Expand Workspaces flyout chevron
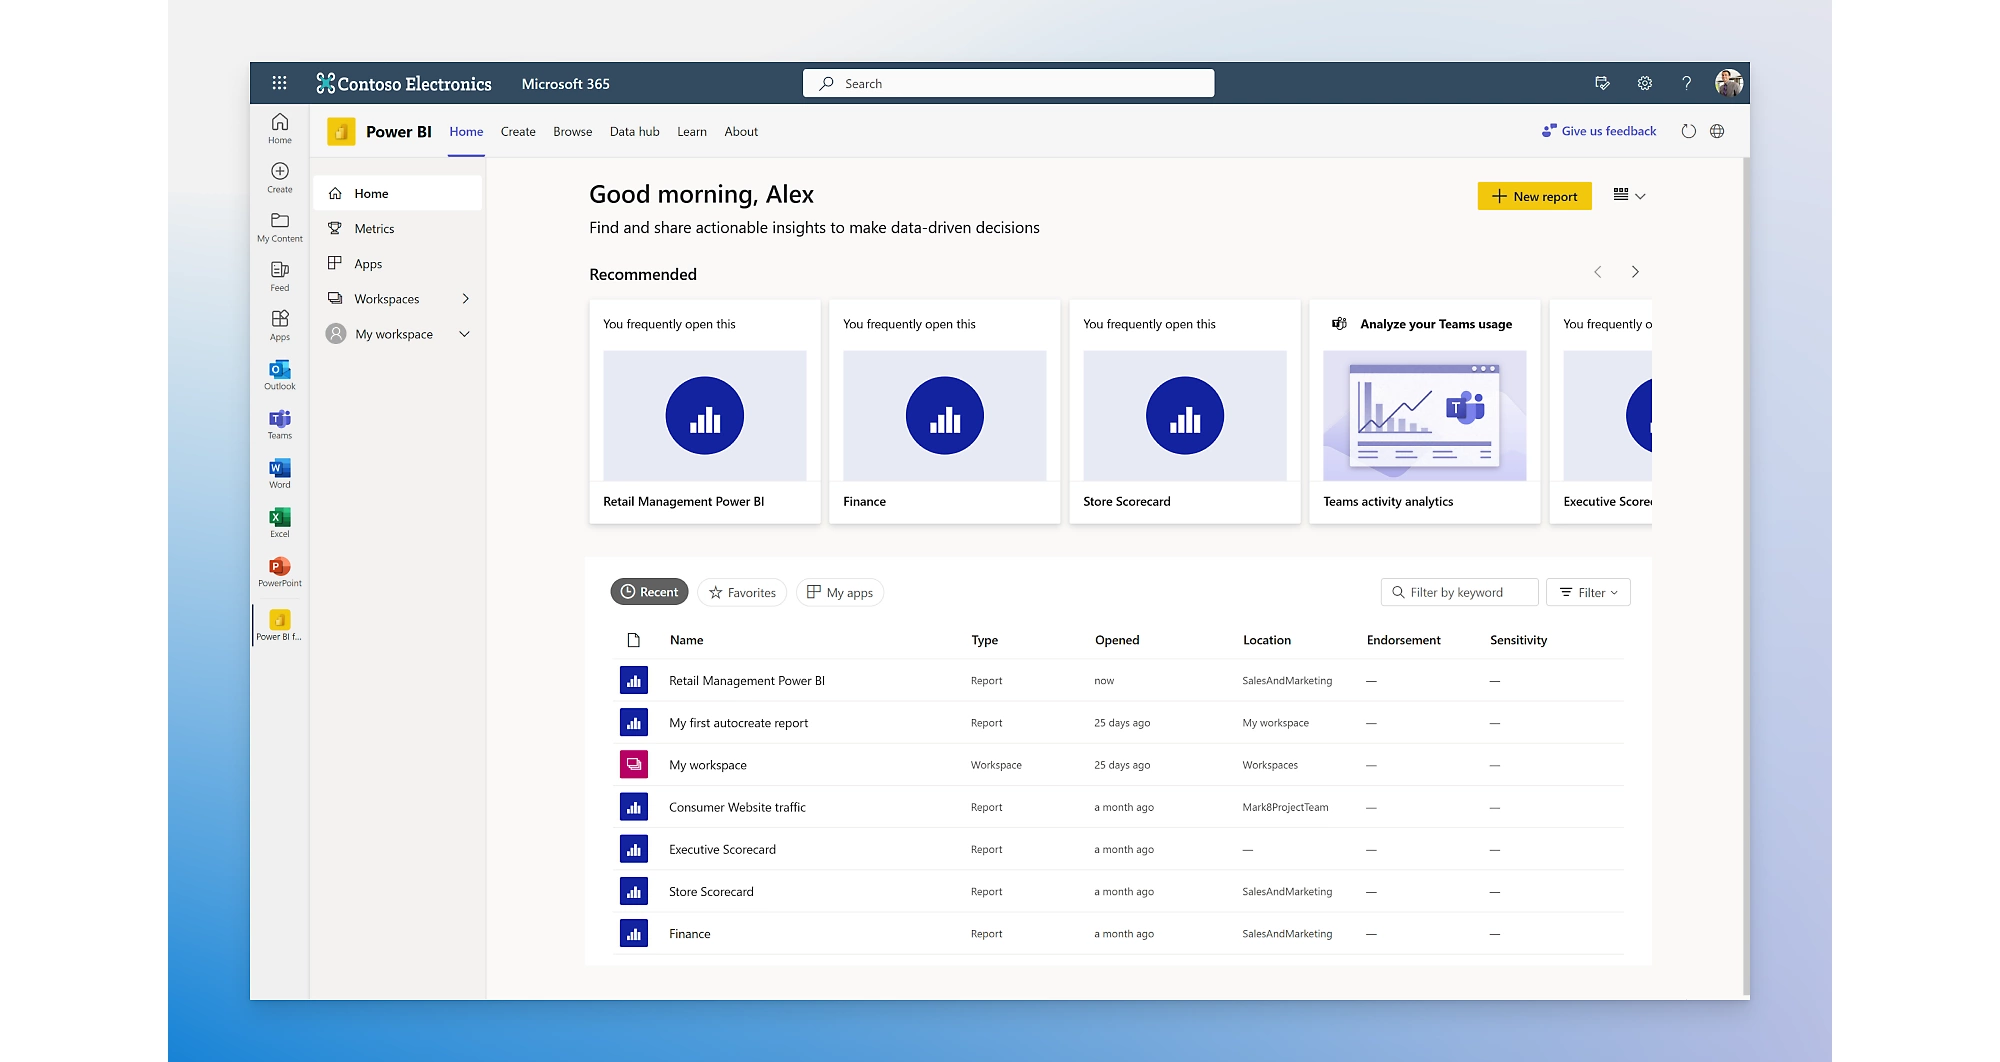2000x1062 pixels. tap(465, 299)
